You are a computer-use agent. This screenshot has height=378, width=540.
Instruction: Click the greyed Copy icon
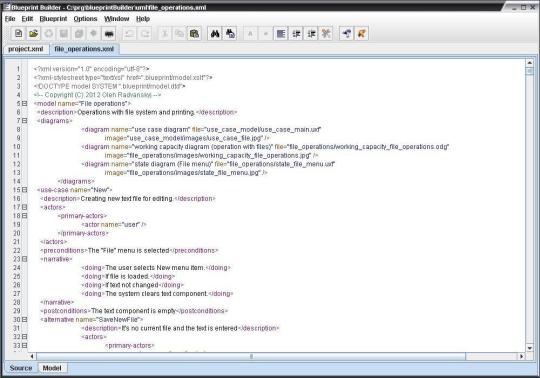pos(179,34)
